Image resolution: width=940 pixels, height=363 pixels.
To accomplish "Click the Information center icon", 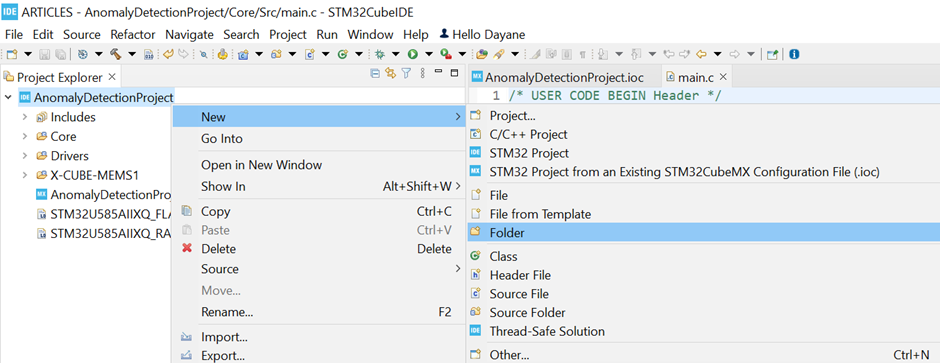I will point(794,54).
